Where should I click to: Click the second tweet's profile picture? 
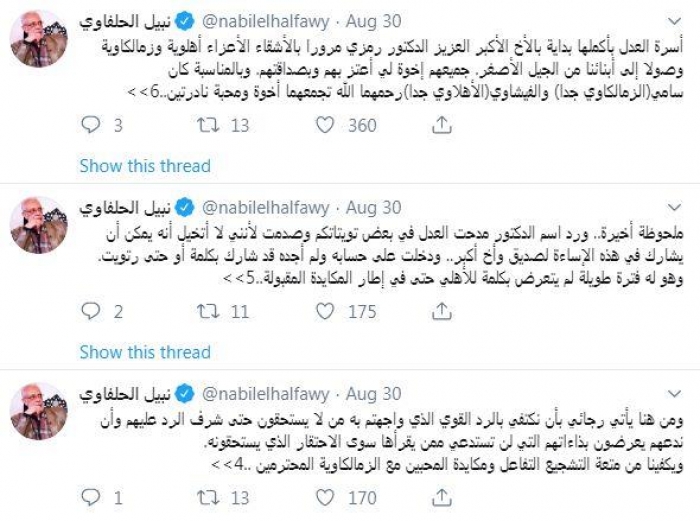38,226
